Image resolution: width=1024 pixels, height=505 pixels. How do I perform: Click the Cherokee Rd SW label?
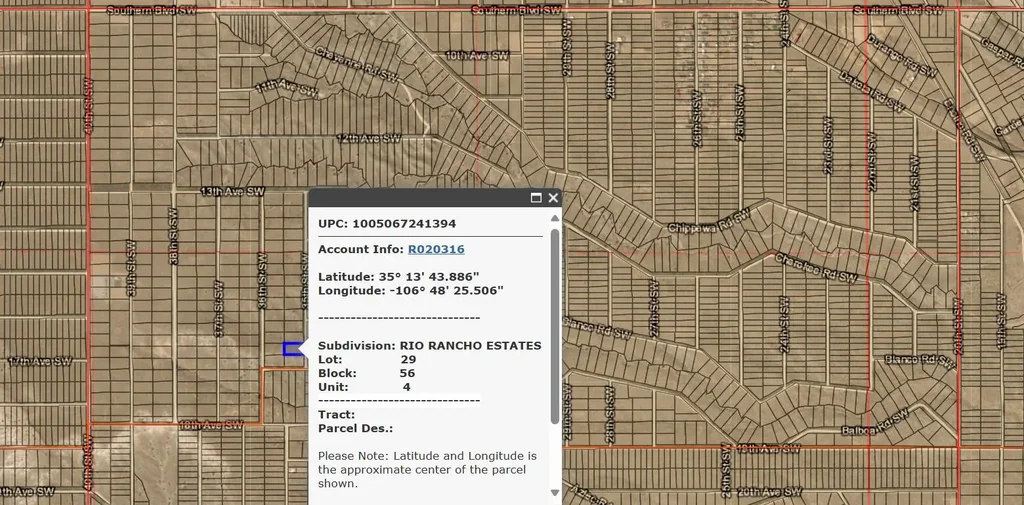[x=816, y=268]
